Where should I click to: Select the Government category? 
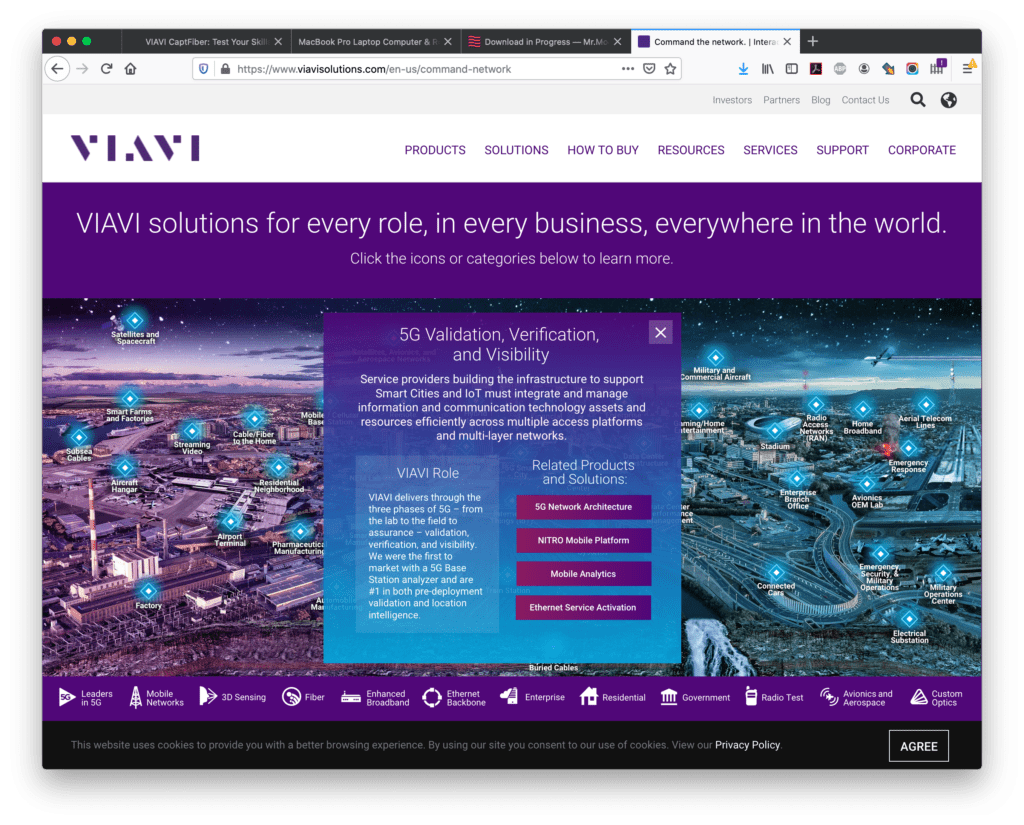pyautogui.click(x=695, y=697)
